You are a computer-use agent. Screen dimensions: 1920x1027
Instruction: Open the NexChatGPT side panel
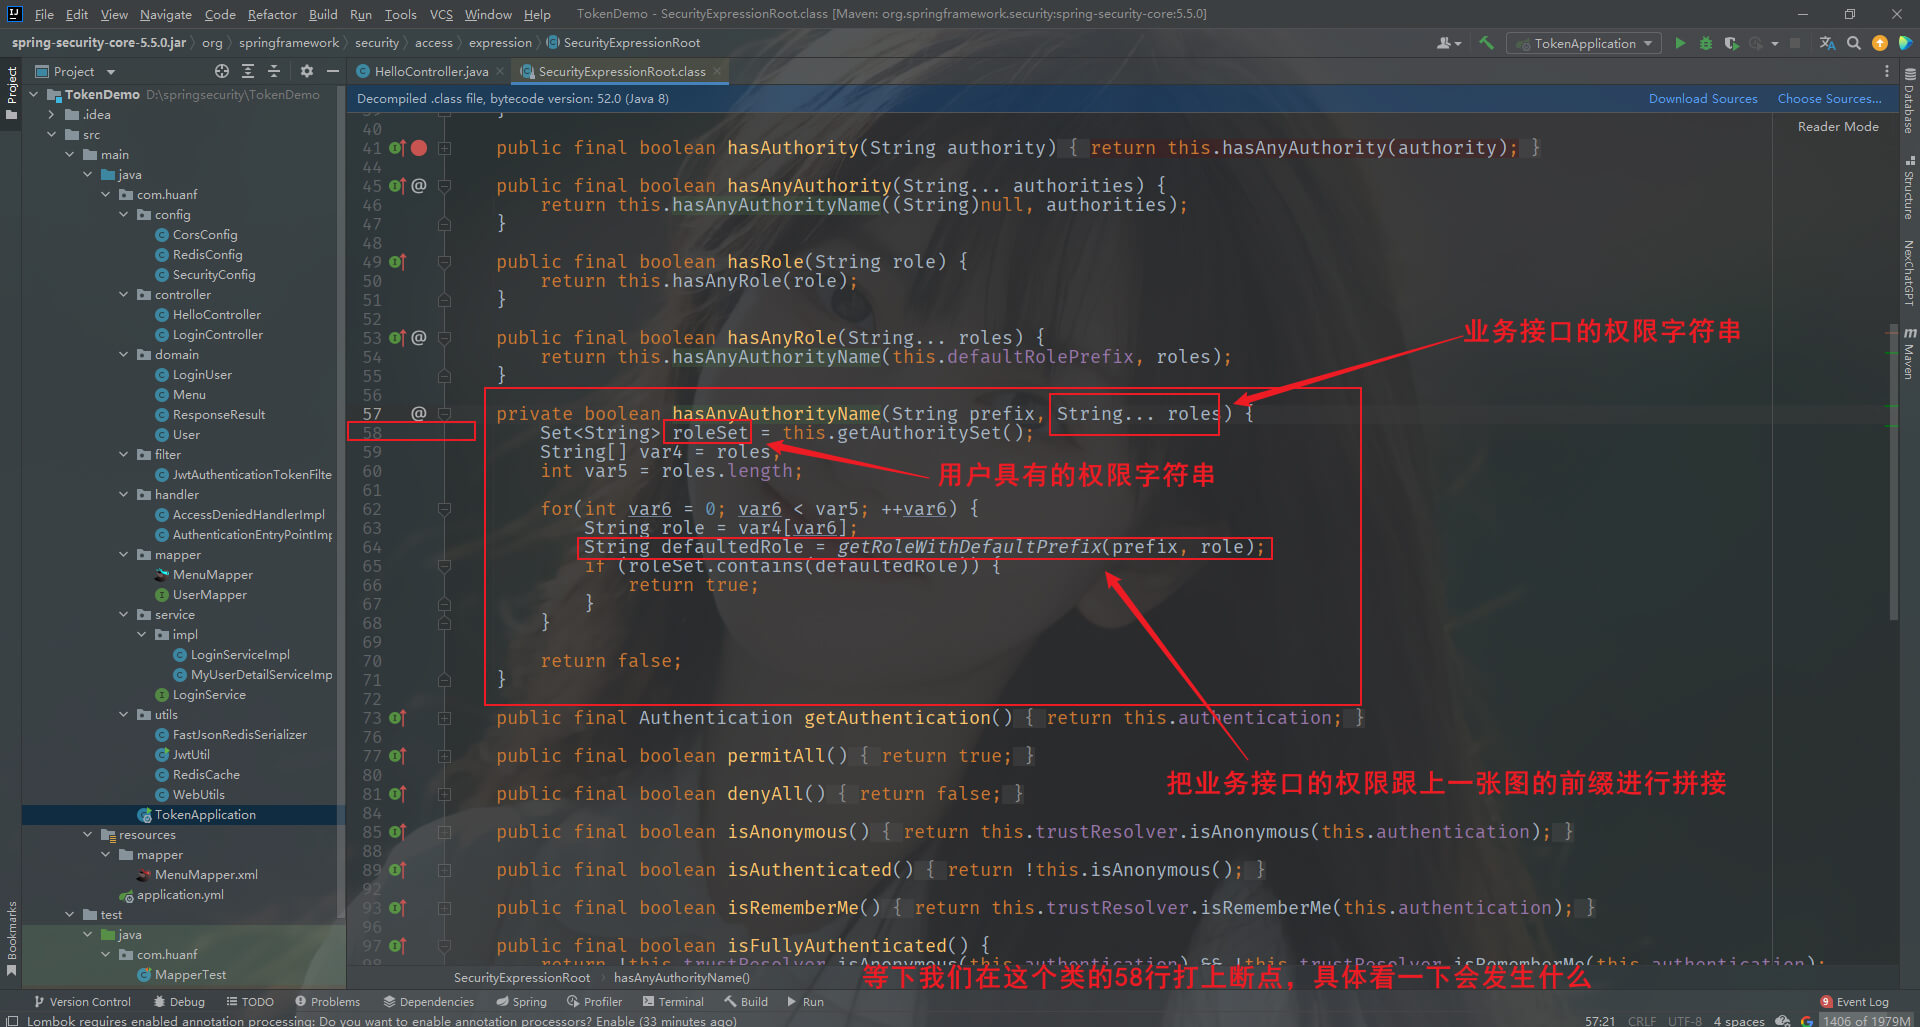(x=1909, y=272)
